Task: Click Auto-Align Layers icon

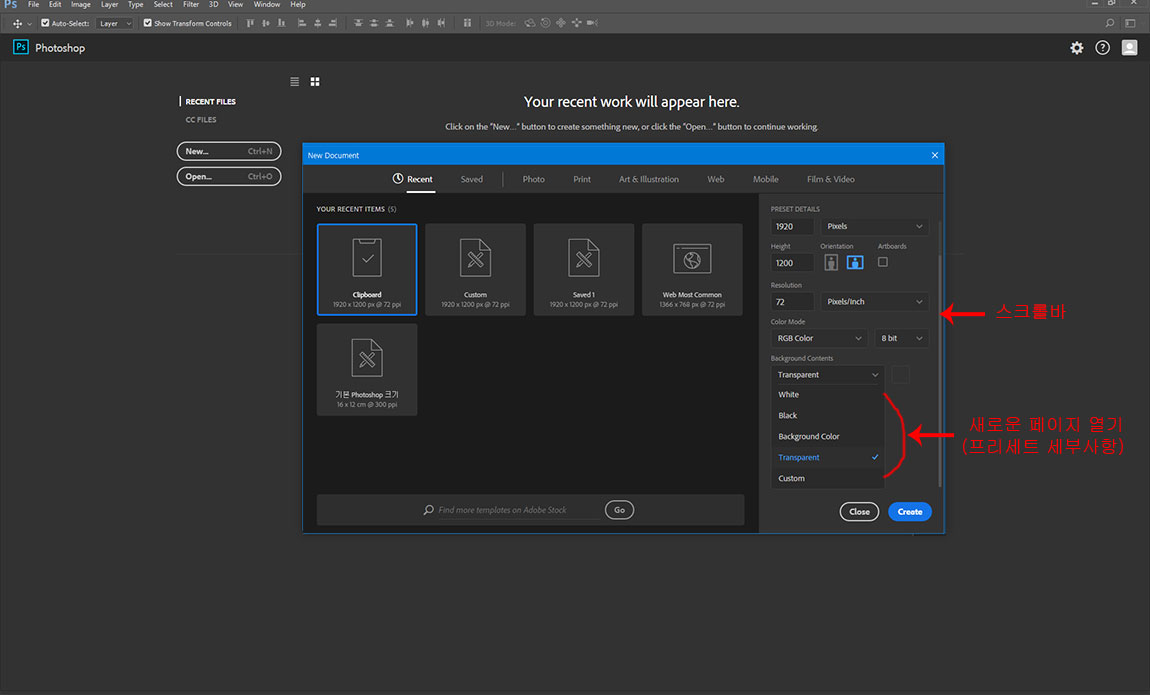Action: coord(467,23)
